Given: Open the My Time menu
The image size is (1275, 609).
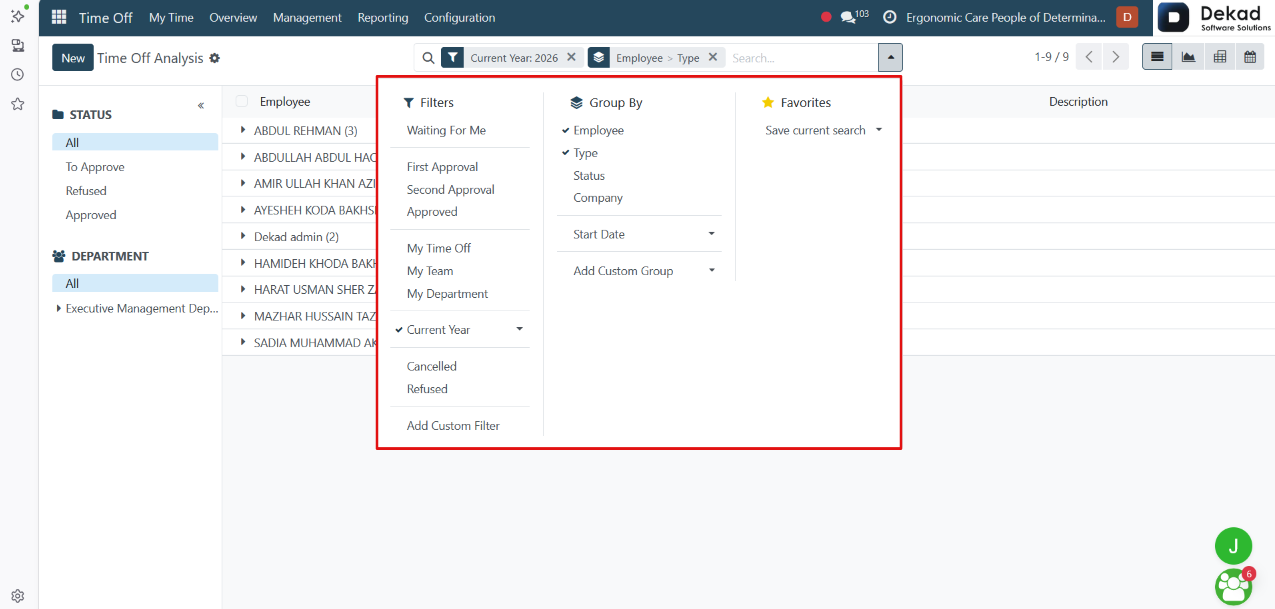Looking at the screenshot, I should point(171,17).
